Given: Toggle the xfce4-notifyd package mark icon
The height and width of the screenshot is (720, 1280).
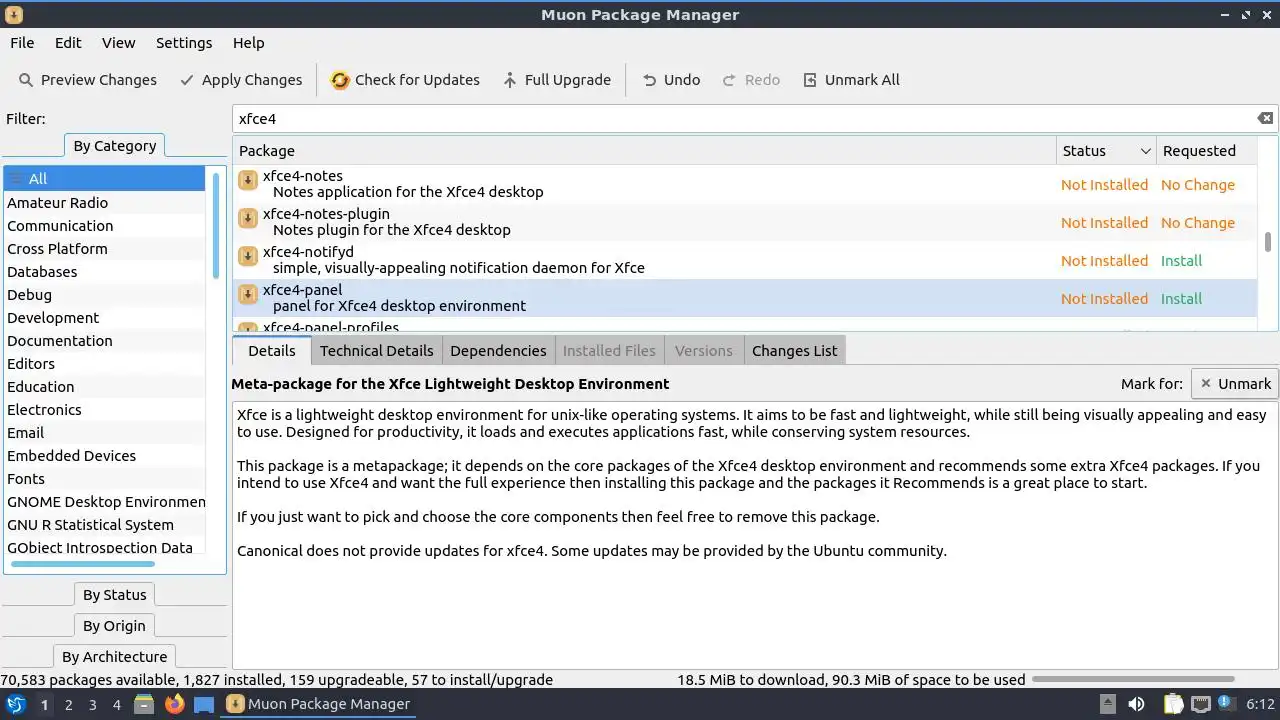Looking at the screenshot, I should (x=248, y=257).
